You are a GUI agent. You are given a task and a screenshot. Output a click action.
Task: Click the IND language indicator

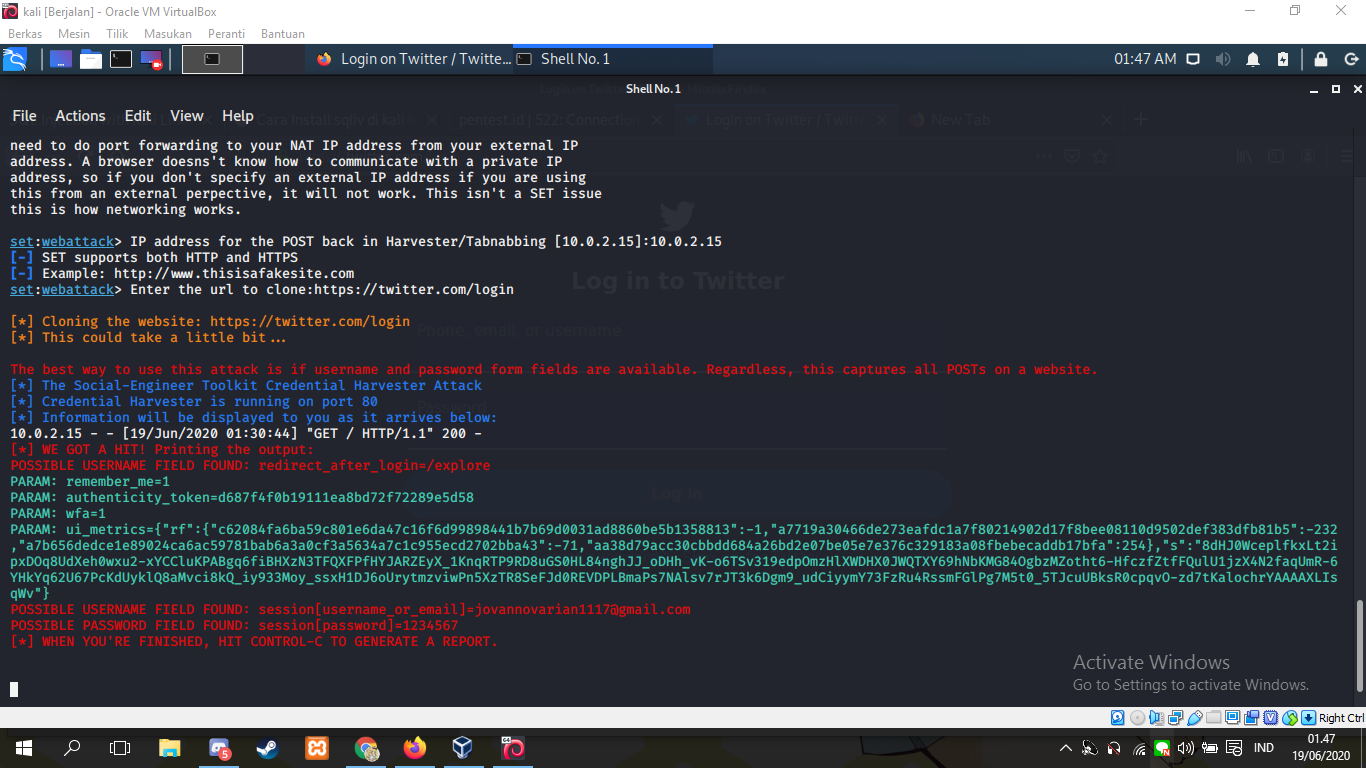tap(1264, 748)
